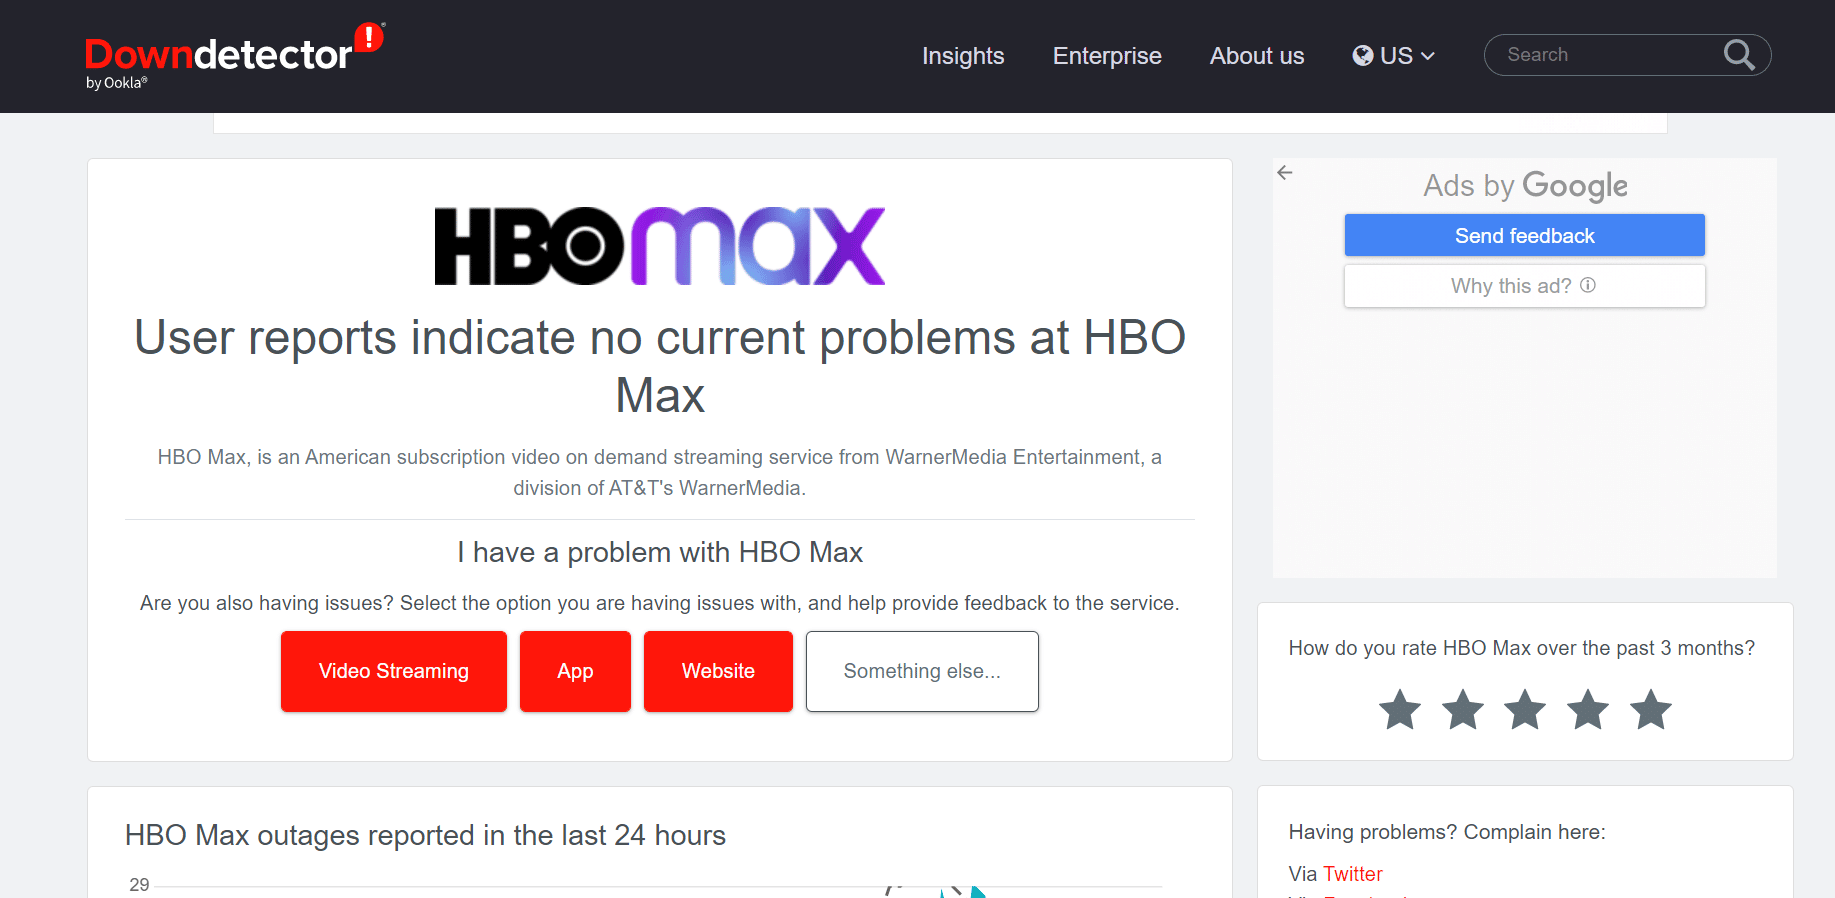
Task: Open the Insights menu item
Action: [963, 56]
